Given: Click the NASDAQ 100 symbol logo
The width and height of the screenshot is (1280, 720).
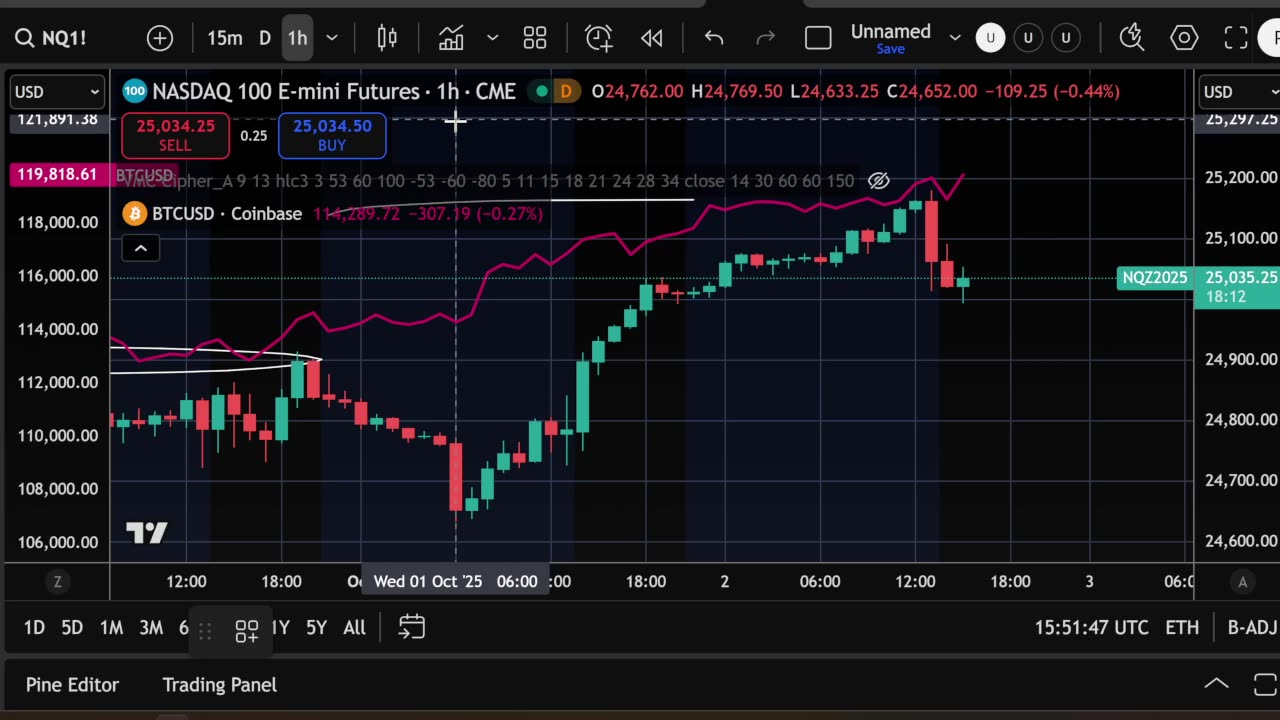Looking at the screenshot, I should [x=134, y=92].
